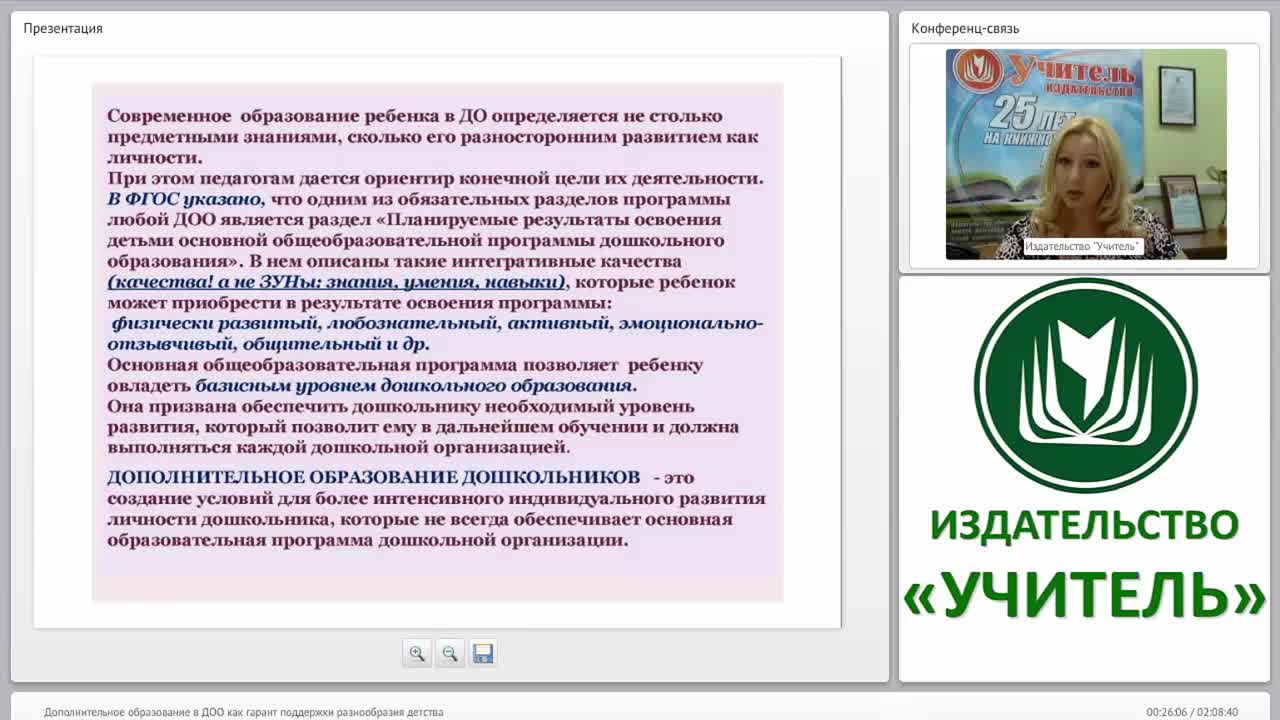Click the presenter webcam video
1280x720 pixels.
[1086, 154]
